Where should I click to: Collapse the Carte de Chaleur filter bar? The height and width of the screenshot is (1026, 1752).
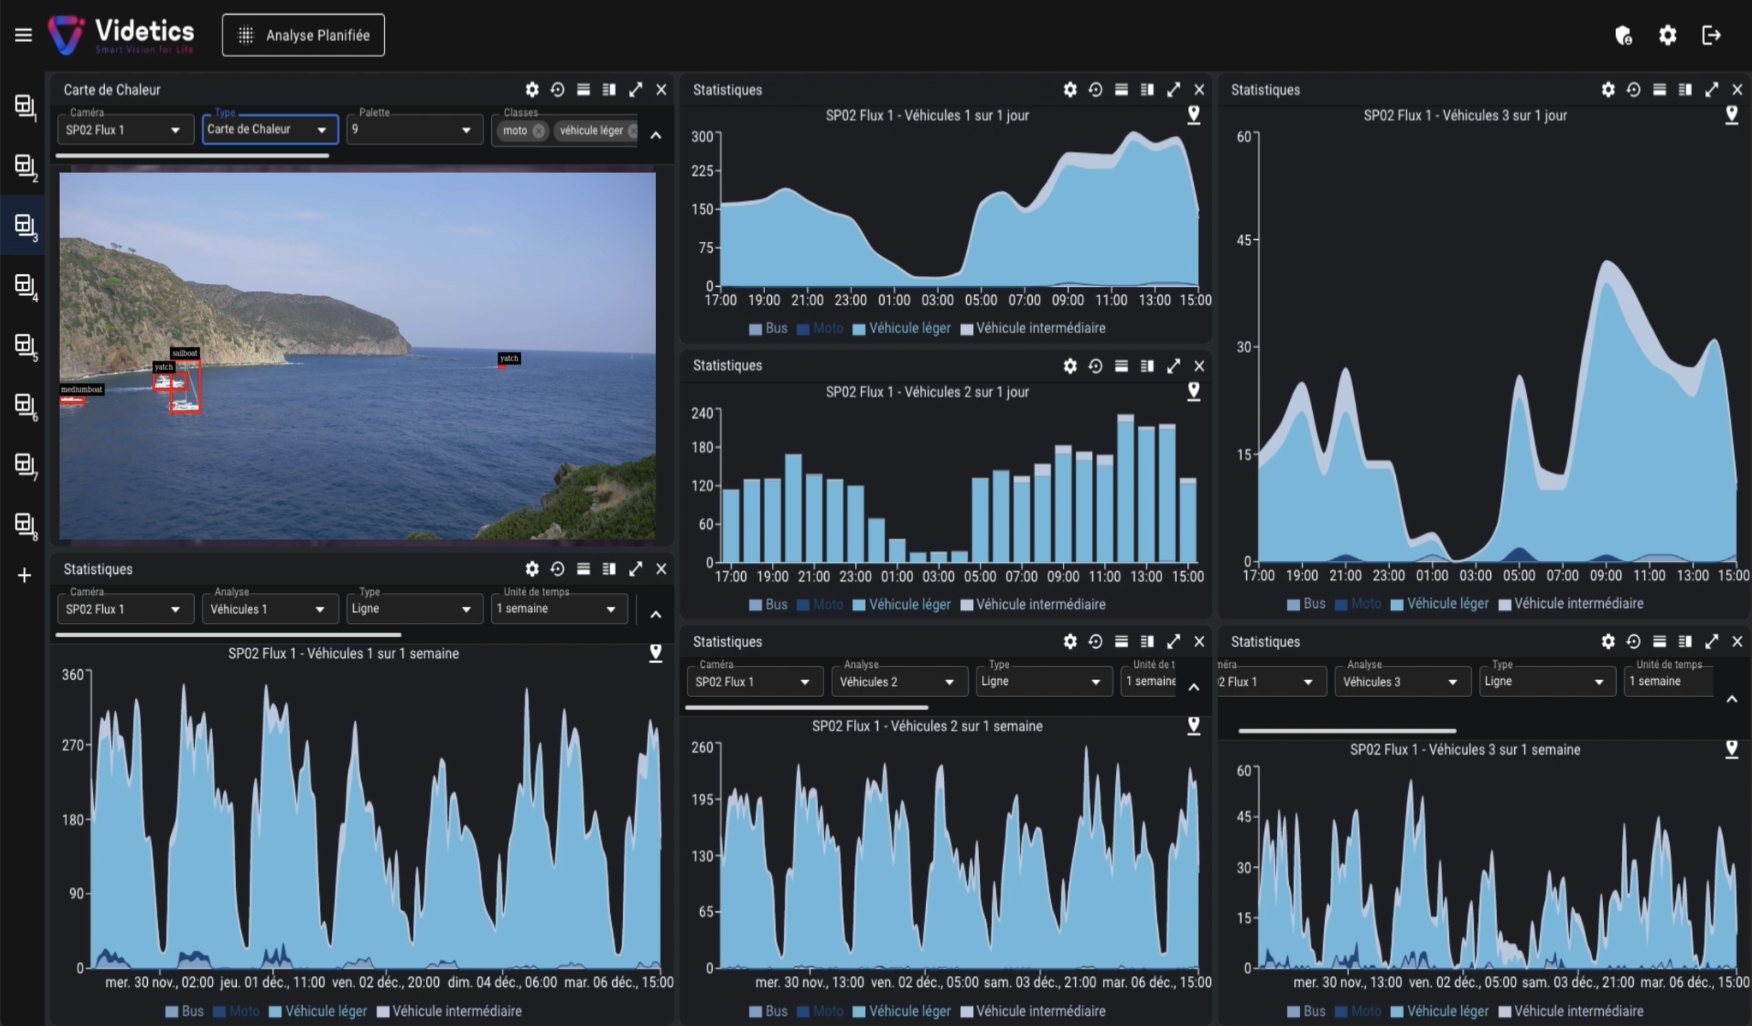tap(656, 135)
